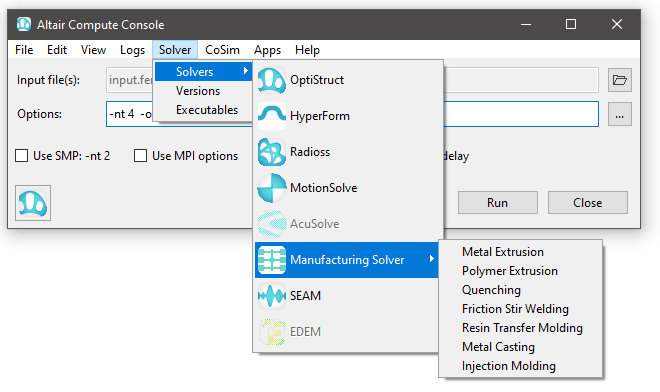The height and width of the screenshot is (392, 660).
Task: Expand the Solvers submenu arrow
Action: coord(246,71)
